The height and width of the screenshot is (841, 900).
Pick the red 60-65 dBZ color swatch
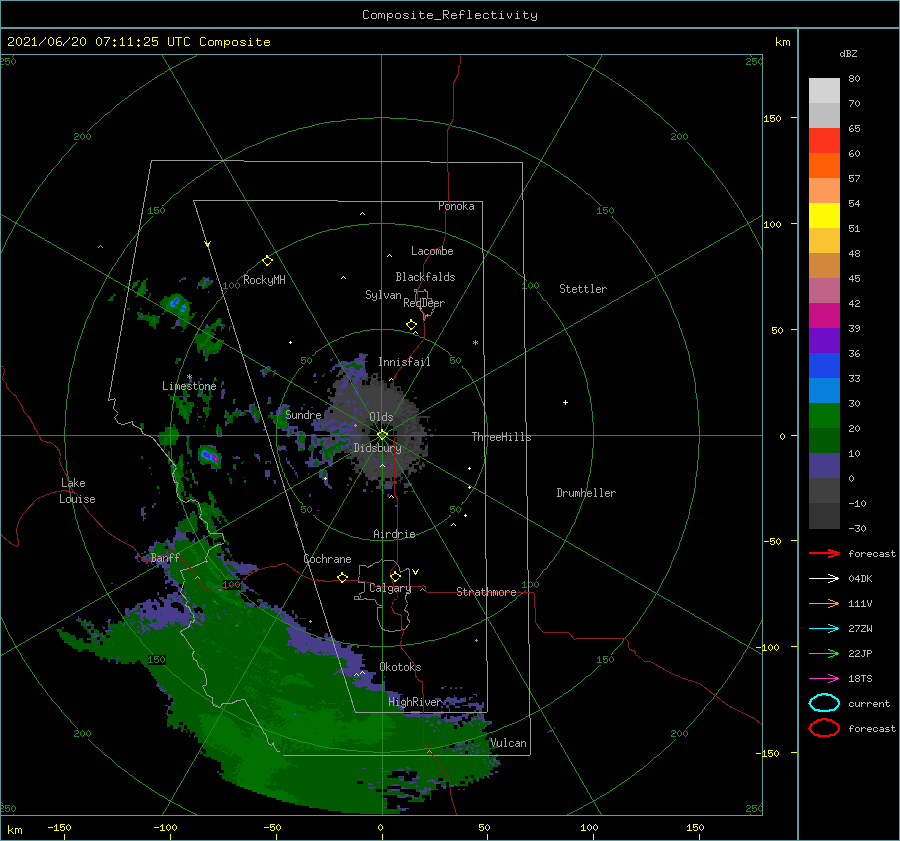[x=824, y=141]
